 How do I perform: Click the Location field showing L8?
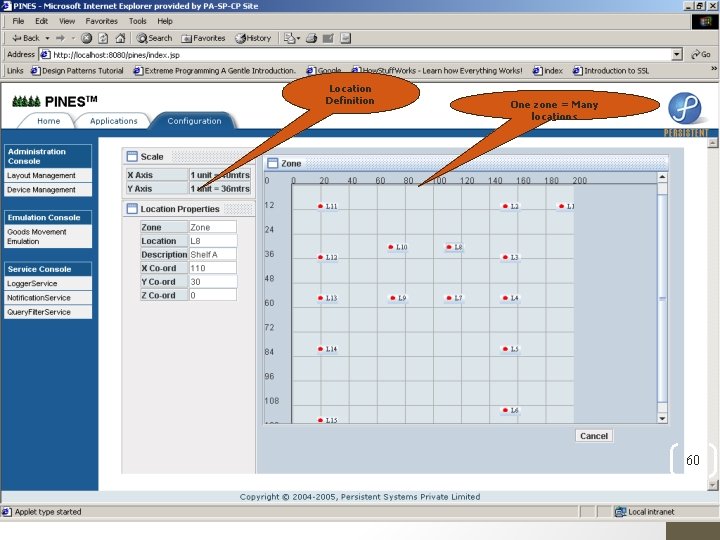tap(213, 241)
